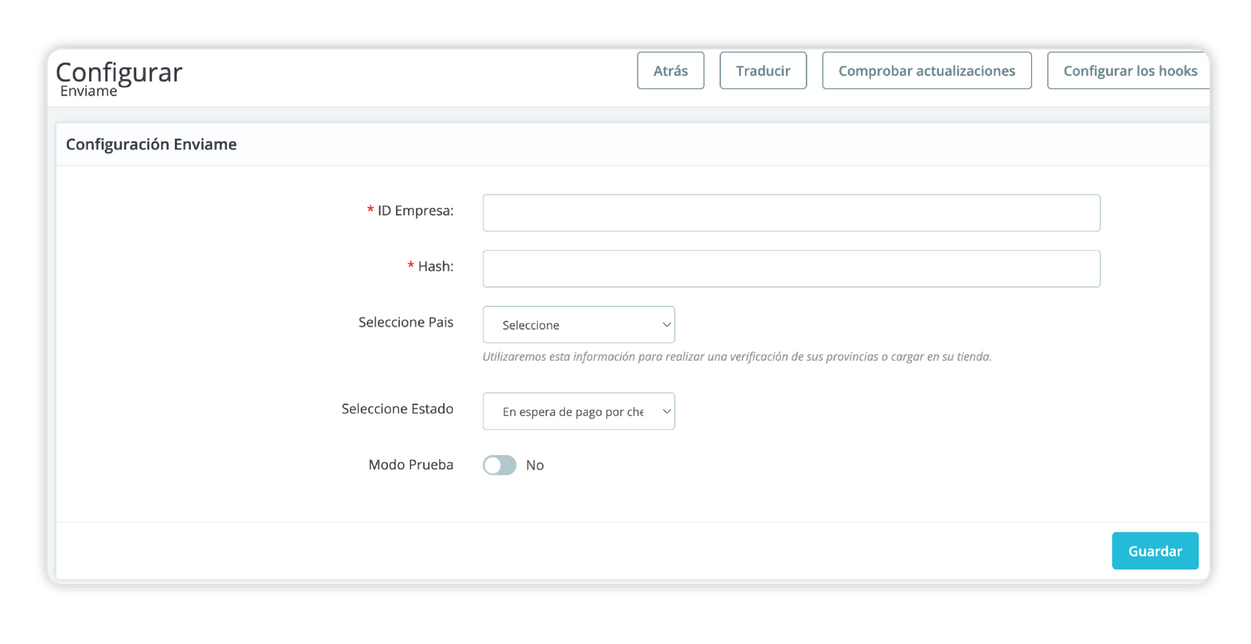
Task: Click the 'No' label beside the toggle
Action: [535, 465]
